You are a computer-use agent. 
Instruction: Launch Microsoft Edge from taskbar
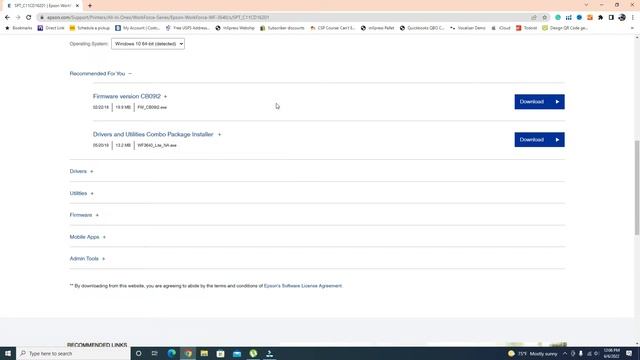click(x=171, y=353)
